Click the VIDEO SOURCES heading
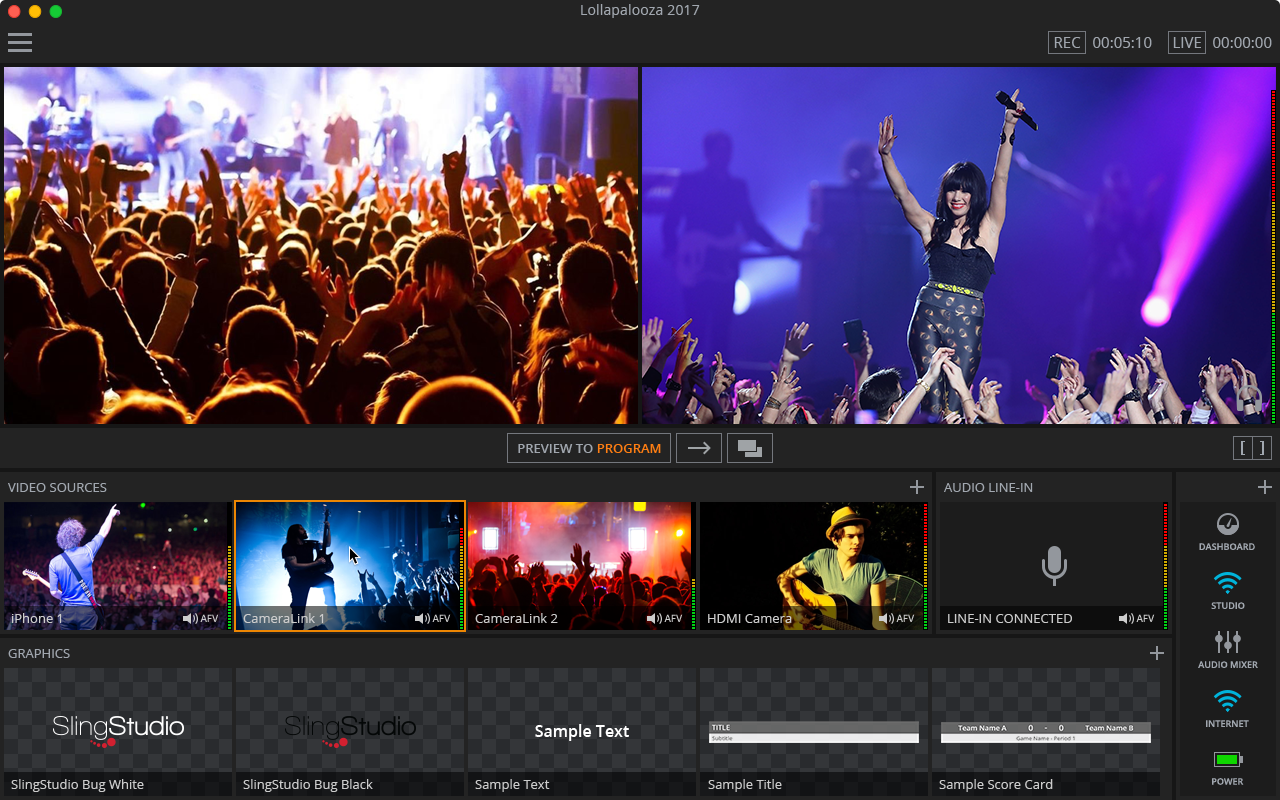Image resolution: width=1280 pixels, height=800 pixels. click(57, 487)
